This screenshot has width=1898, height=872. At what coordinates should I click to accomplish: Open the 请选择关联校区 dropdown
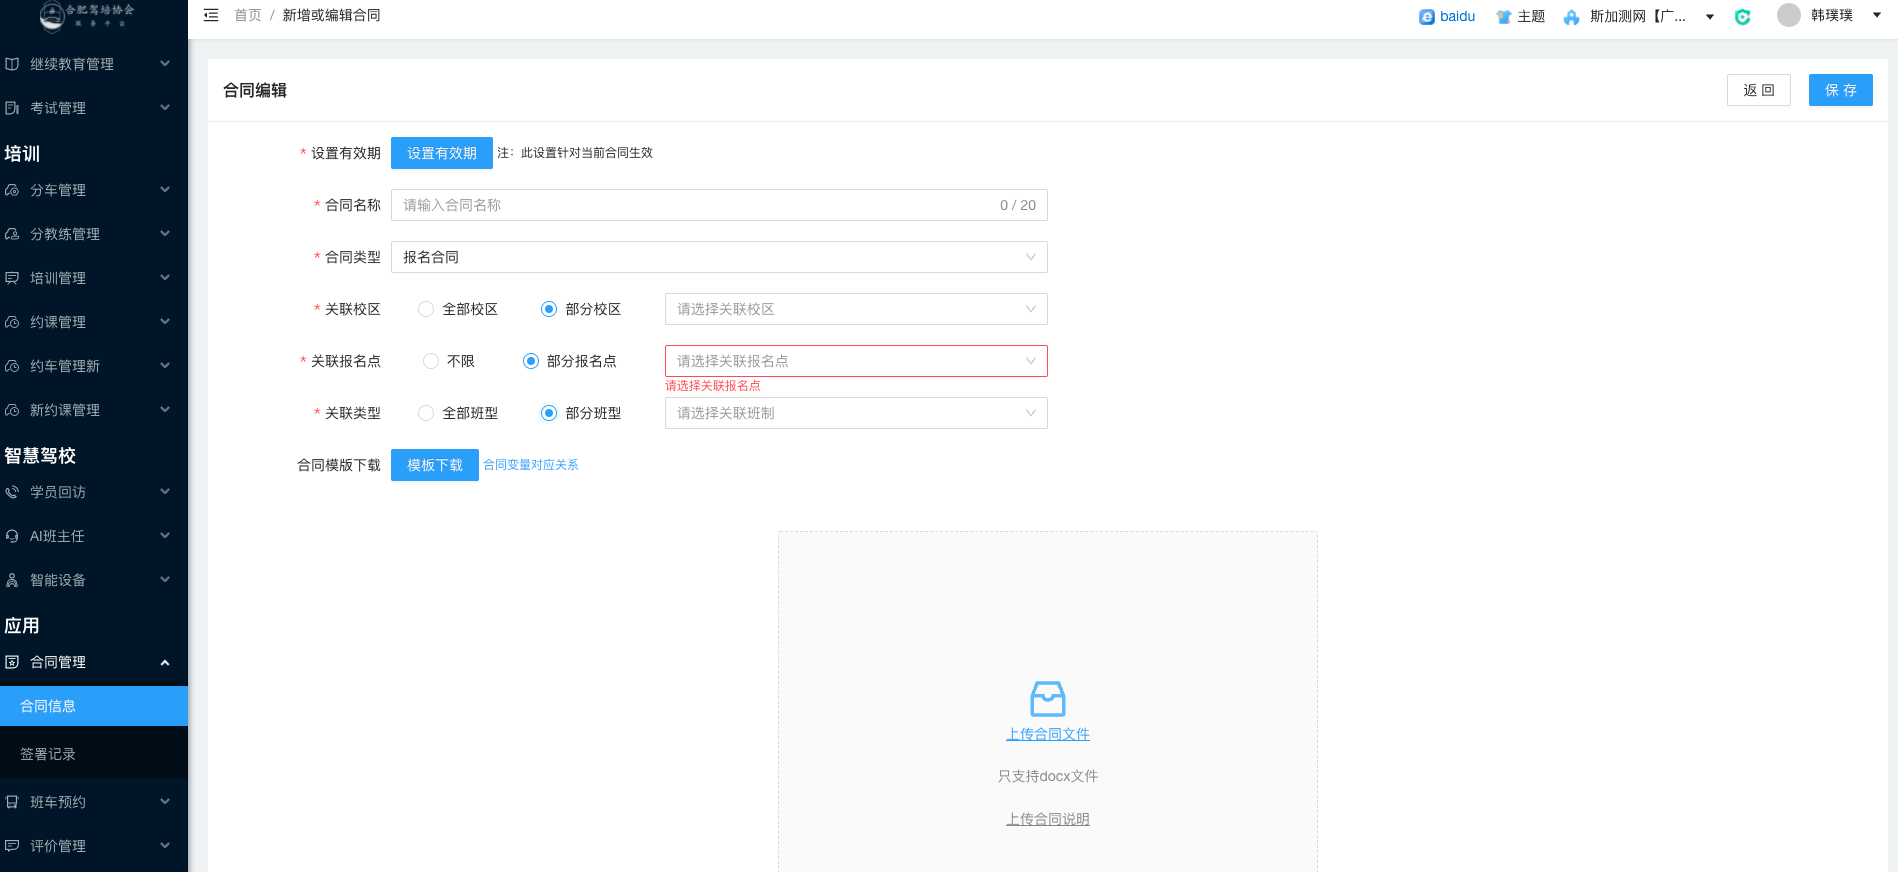pyautogui.click(x=856, y=309)
